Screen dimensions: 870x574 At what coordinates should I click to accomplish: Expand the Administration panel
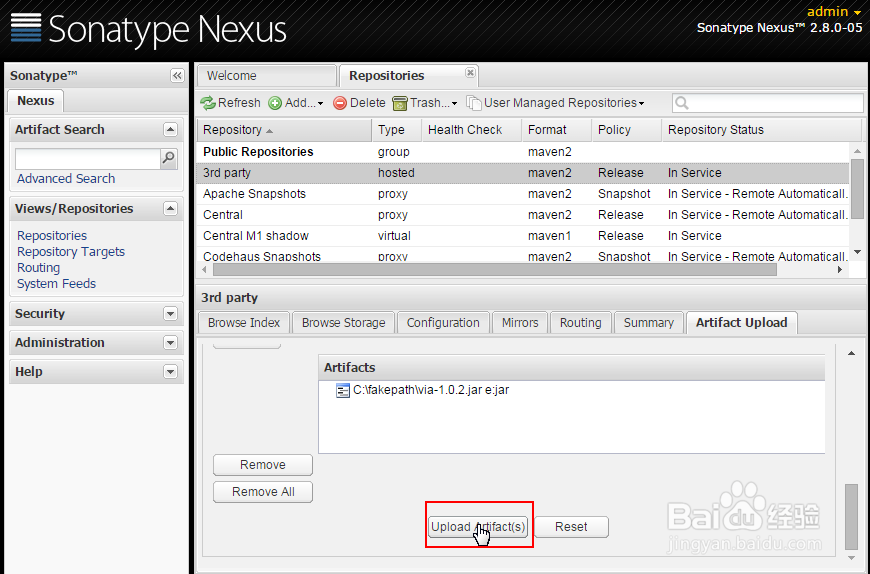click(170, 343)
